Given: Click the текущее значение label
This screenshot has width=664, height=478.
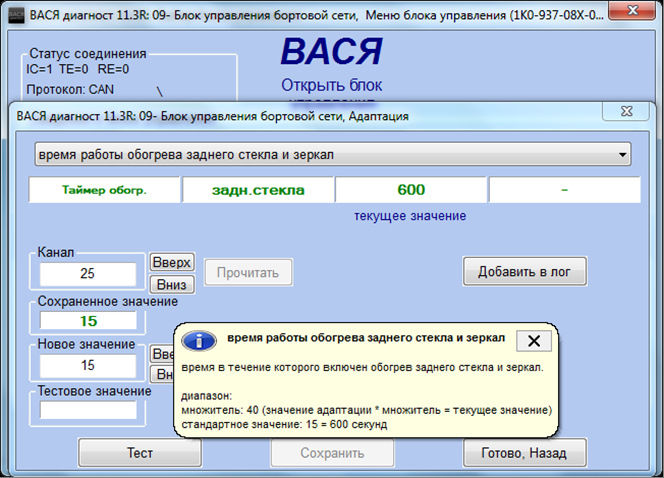Looking at the screenshot, I should tap(410, 216).
